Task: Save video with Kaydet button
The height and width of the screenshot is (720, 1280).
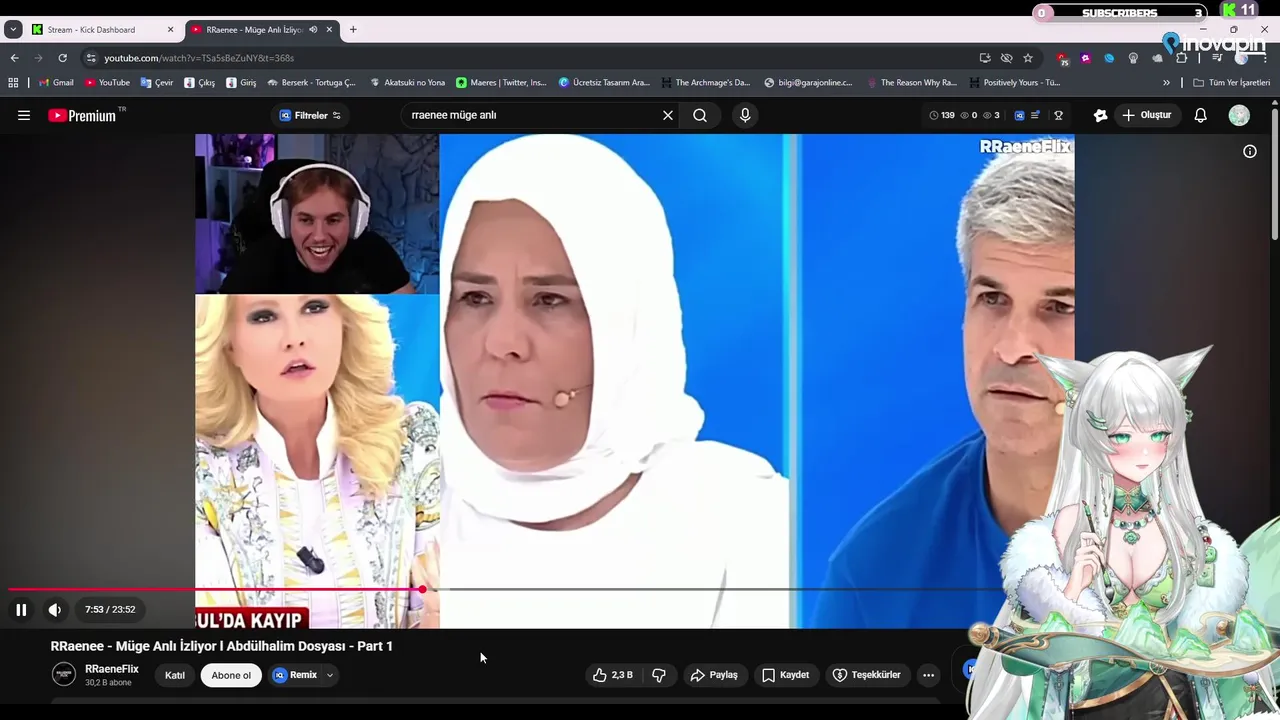Action: pos(786,675)
